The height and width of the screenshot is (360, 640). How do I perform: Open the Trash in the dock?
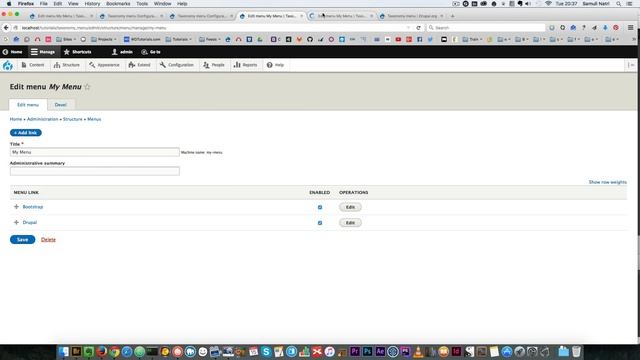click(x=576, y=351)
